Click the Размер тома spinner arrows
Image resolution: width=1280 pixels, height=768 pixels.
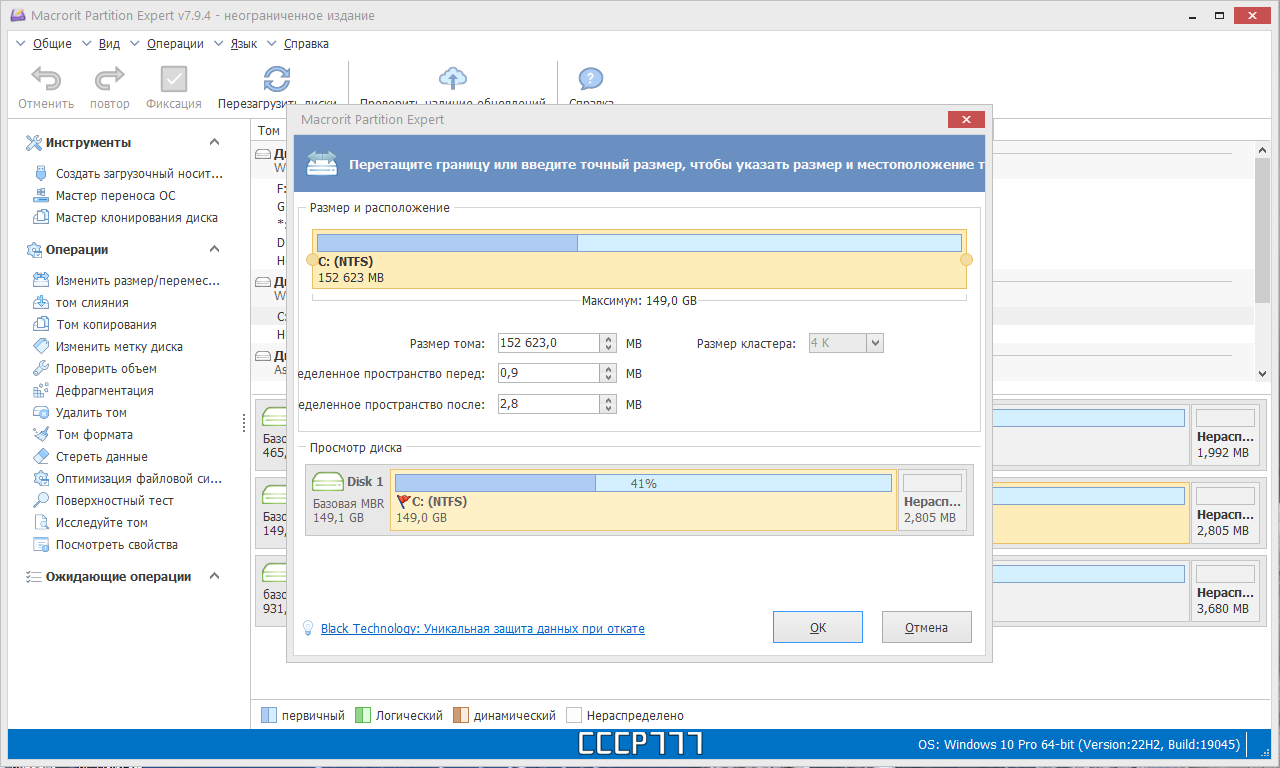[608, 343]
